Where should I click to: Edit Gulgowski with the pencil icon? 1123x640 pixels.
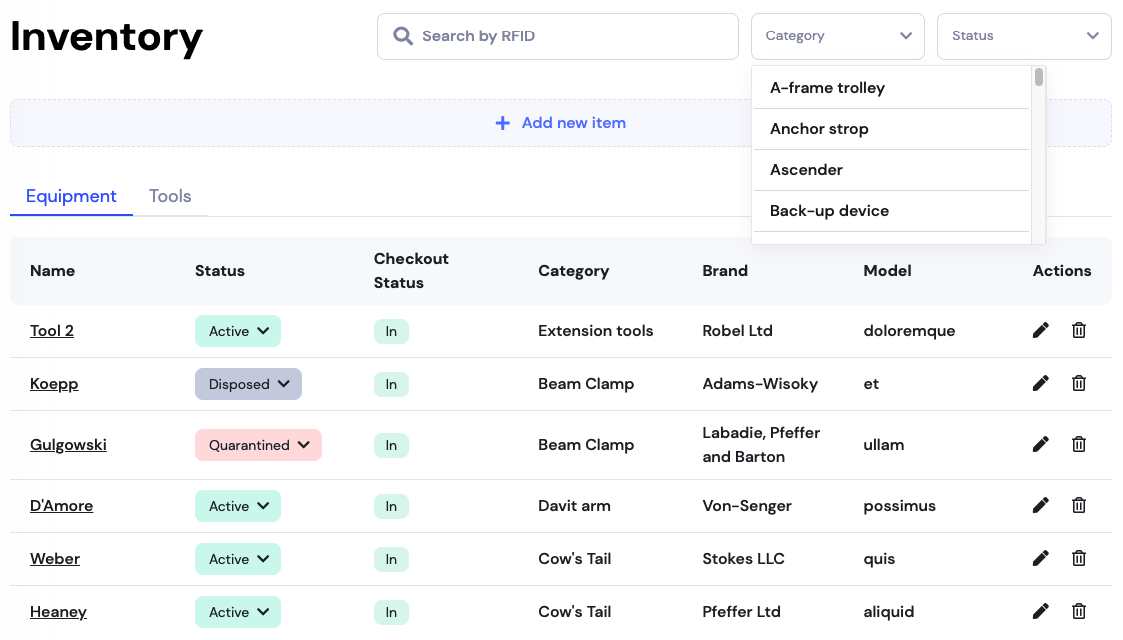pos(1040,443)
